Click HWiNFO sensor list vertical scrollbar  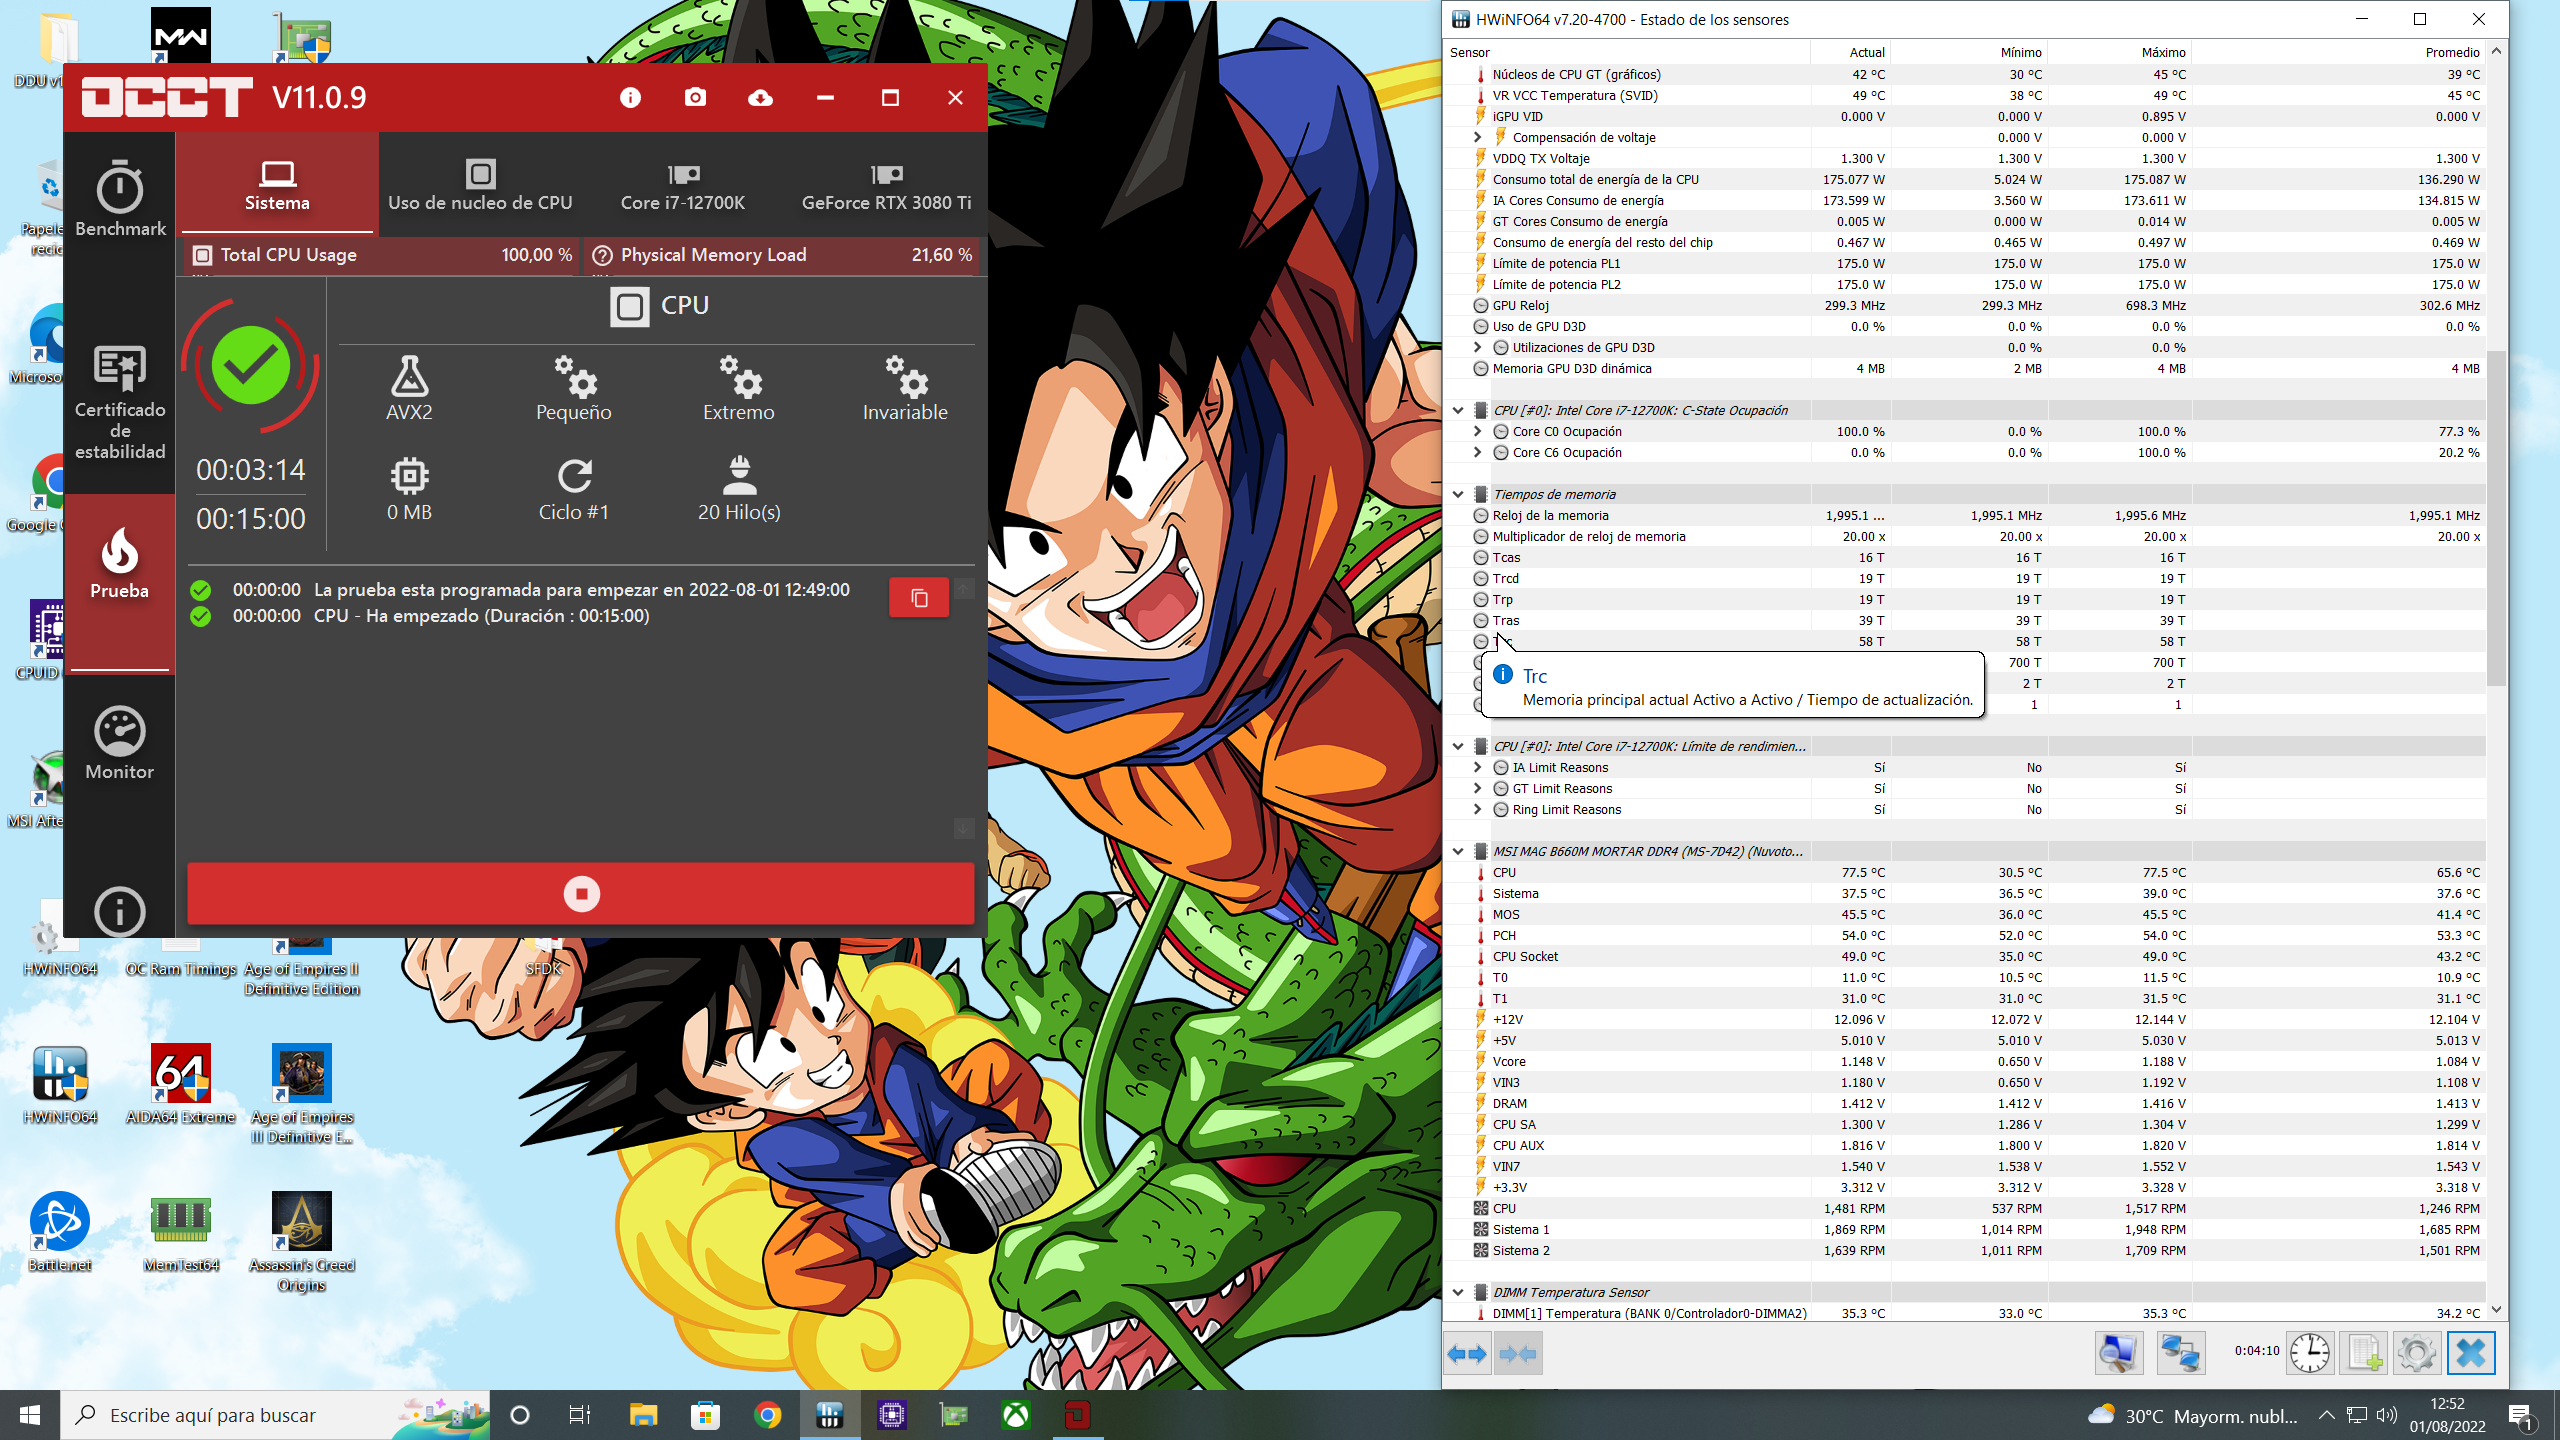pyautogui.click(x=2496, y=520)
